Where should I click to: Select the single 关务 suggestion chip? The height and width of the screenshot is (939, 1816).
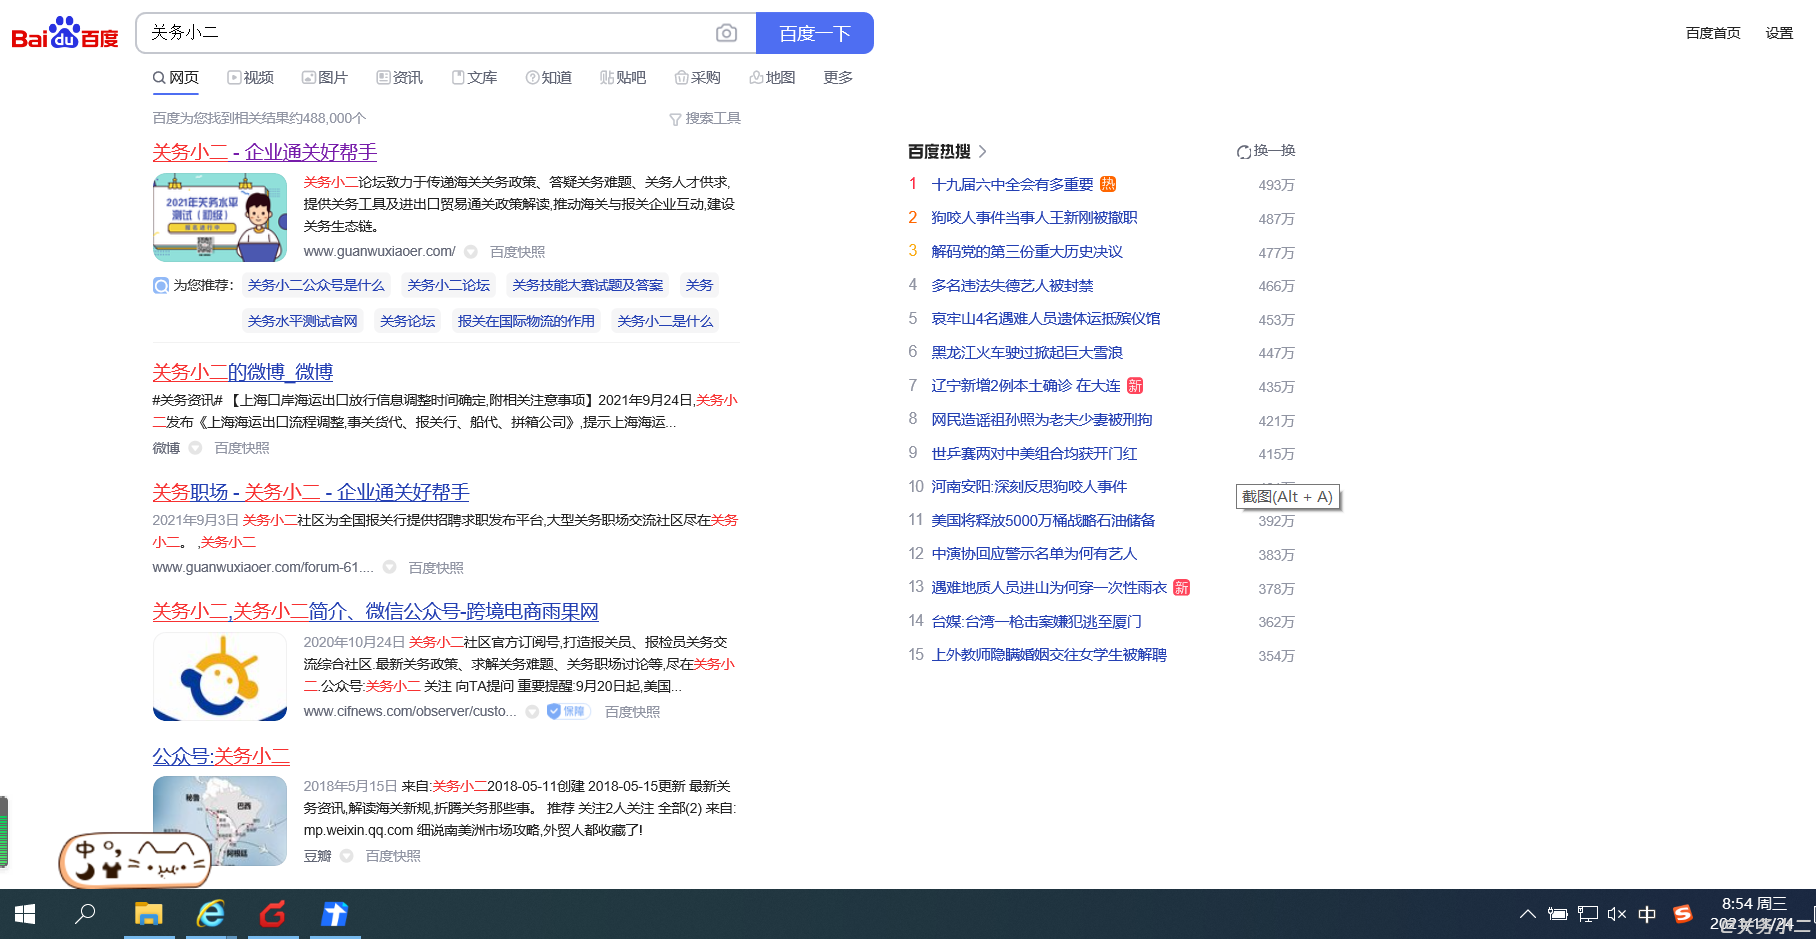coord(699,285)
